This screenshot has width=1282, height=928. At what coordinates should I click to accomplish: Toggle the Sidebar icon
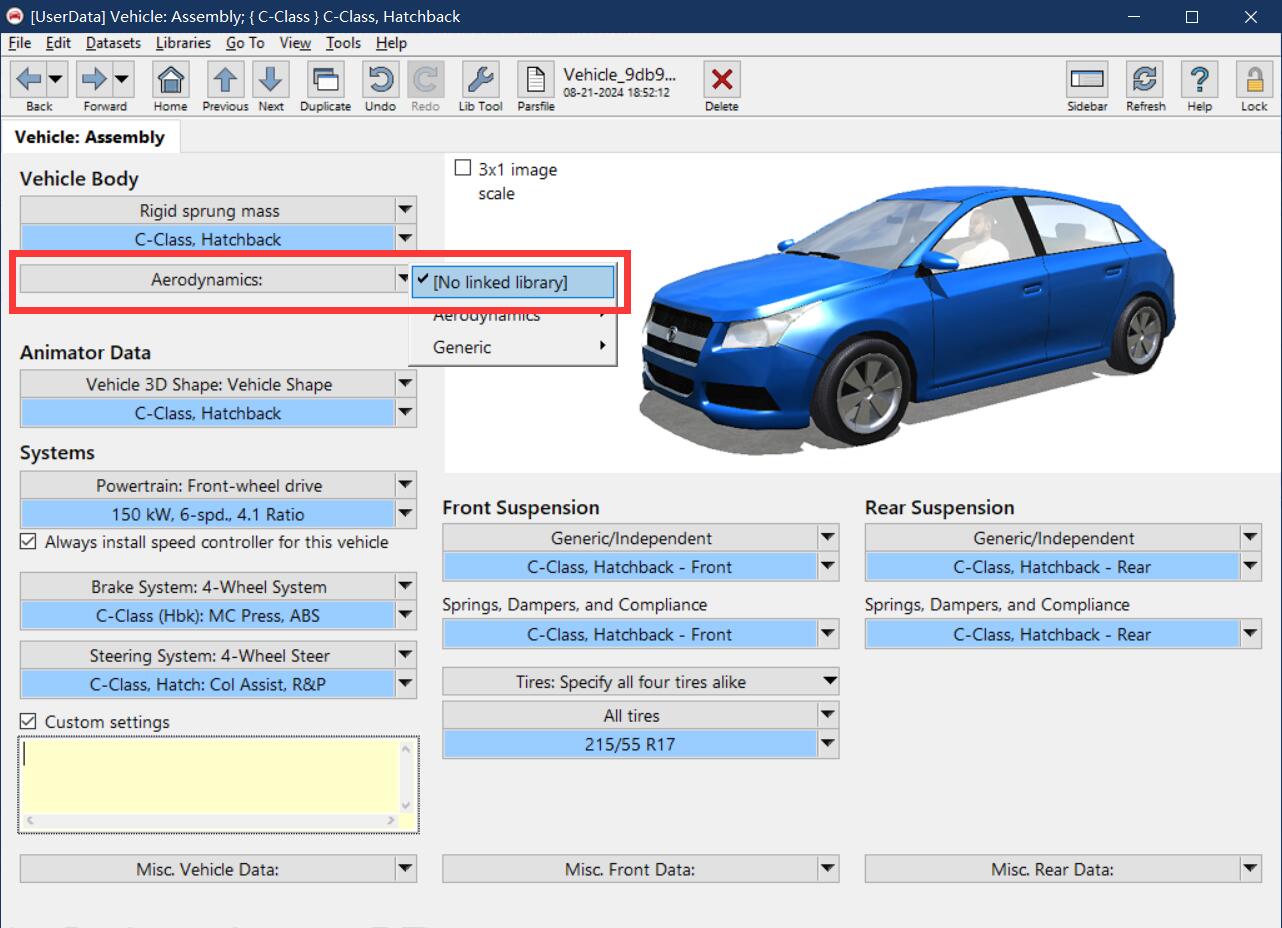coord(1087,79)
